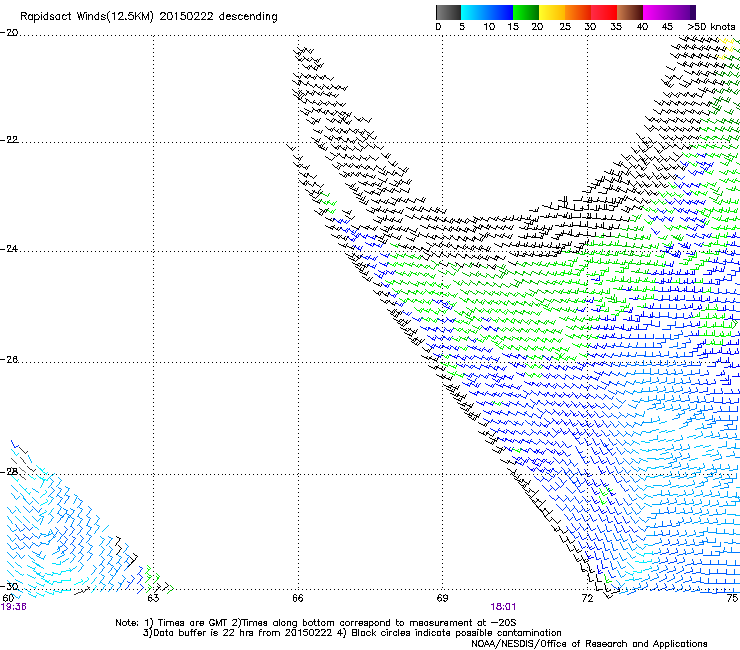Click the latitude label -26

point(9,360)
